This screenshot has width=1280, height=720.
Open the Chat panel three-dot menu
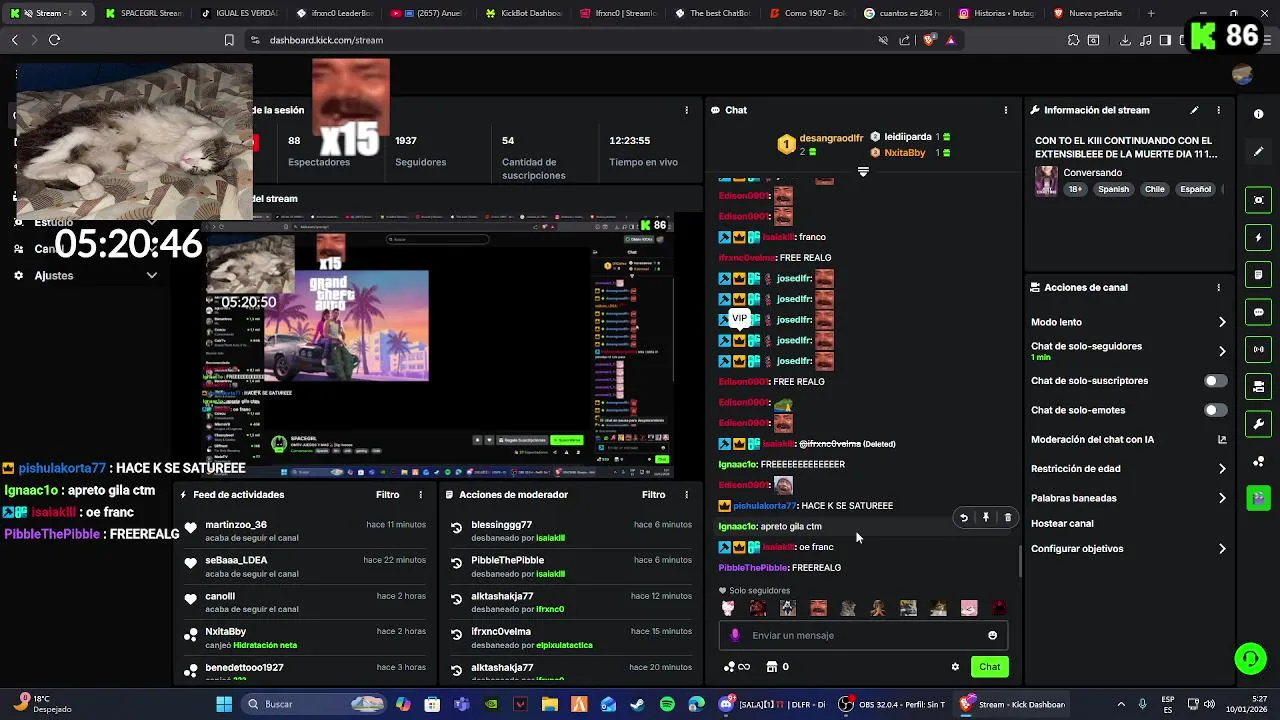(x=1006, y=110)
